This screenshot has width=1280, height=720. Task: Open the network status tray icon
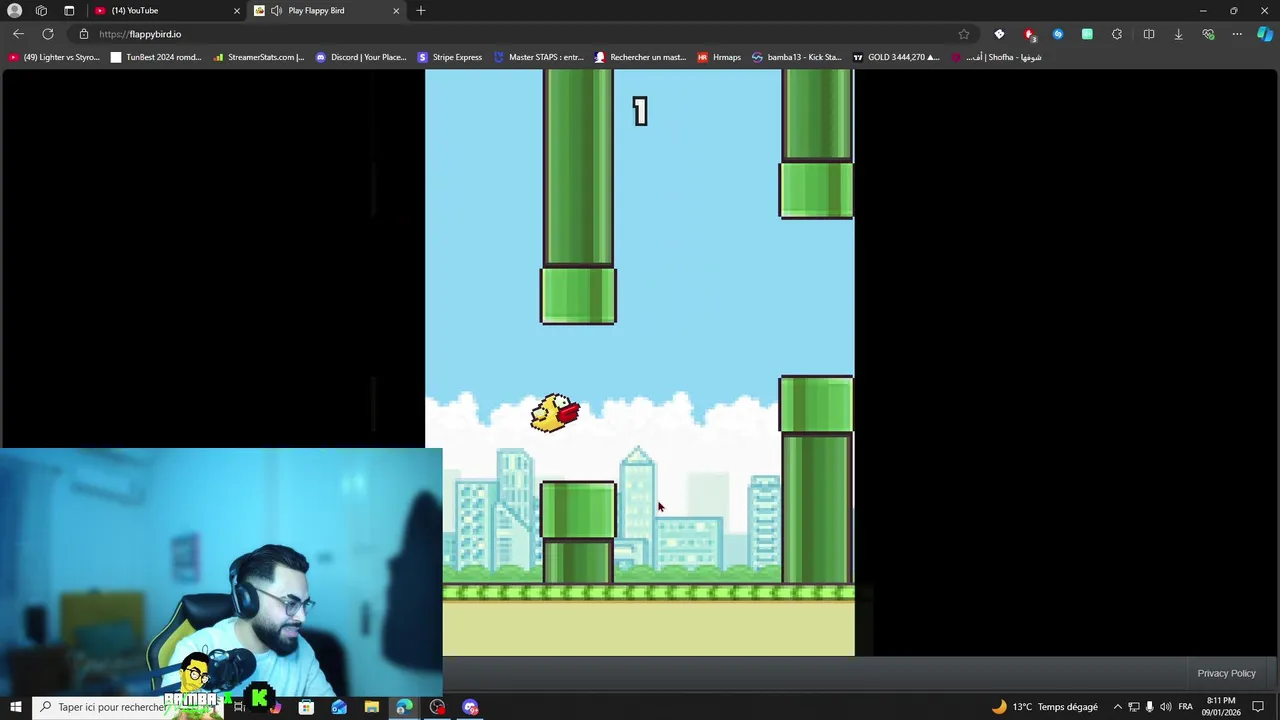coord(1133,707)
